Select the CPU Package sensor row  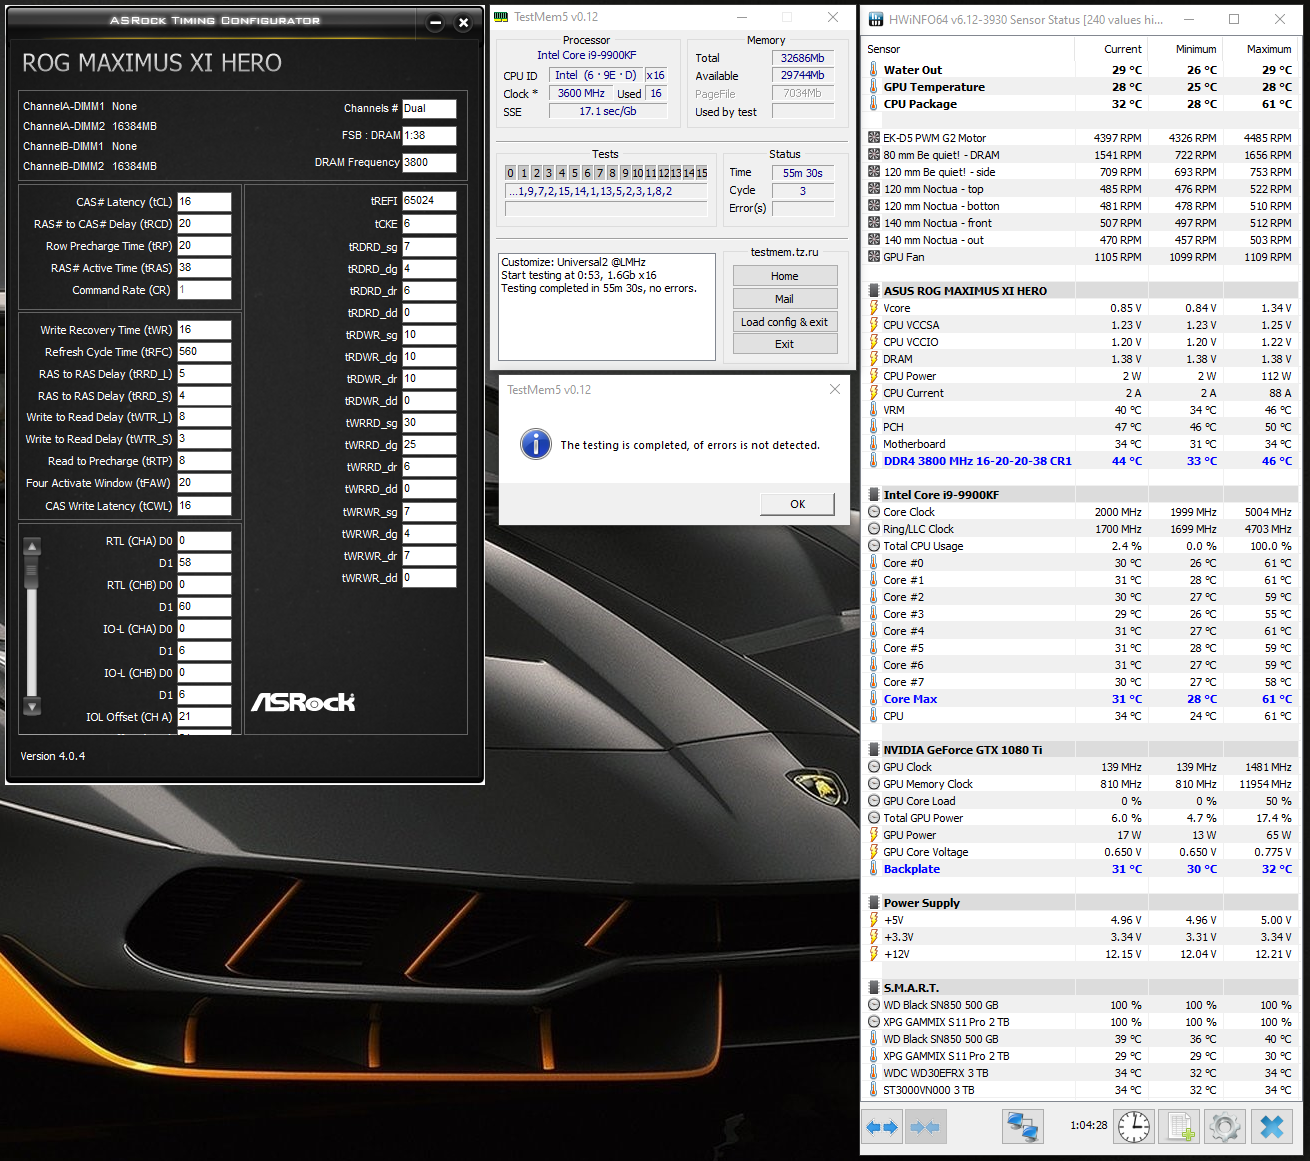(x=1079, y=104)
